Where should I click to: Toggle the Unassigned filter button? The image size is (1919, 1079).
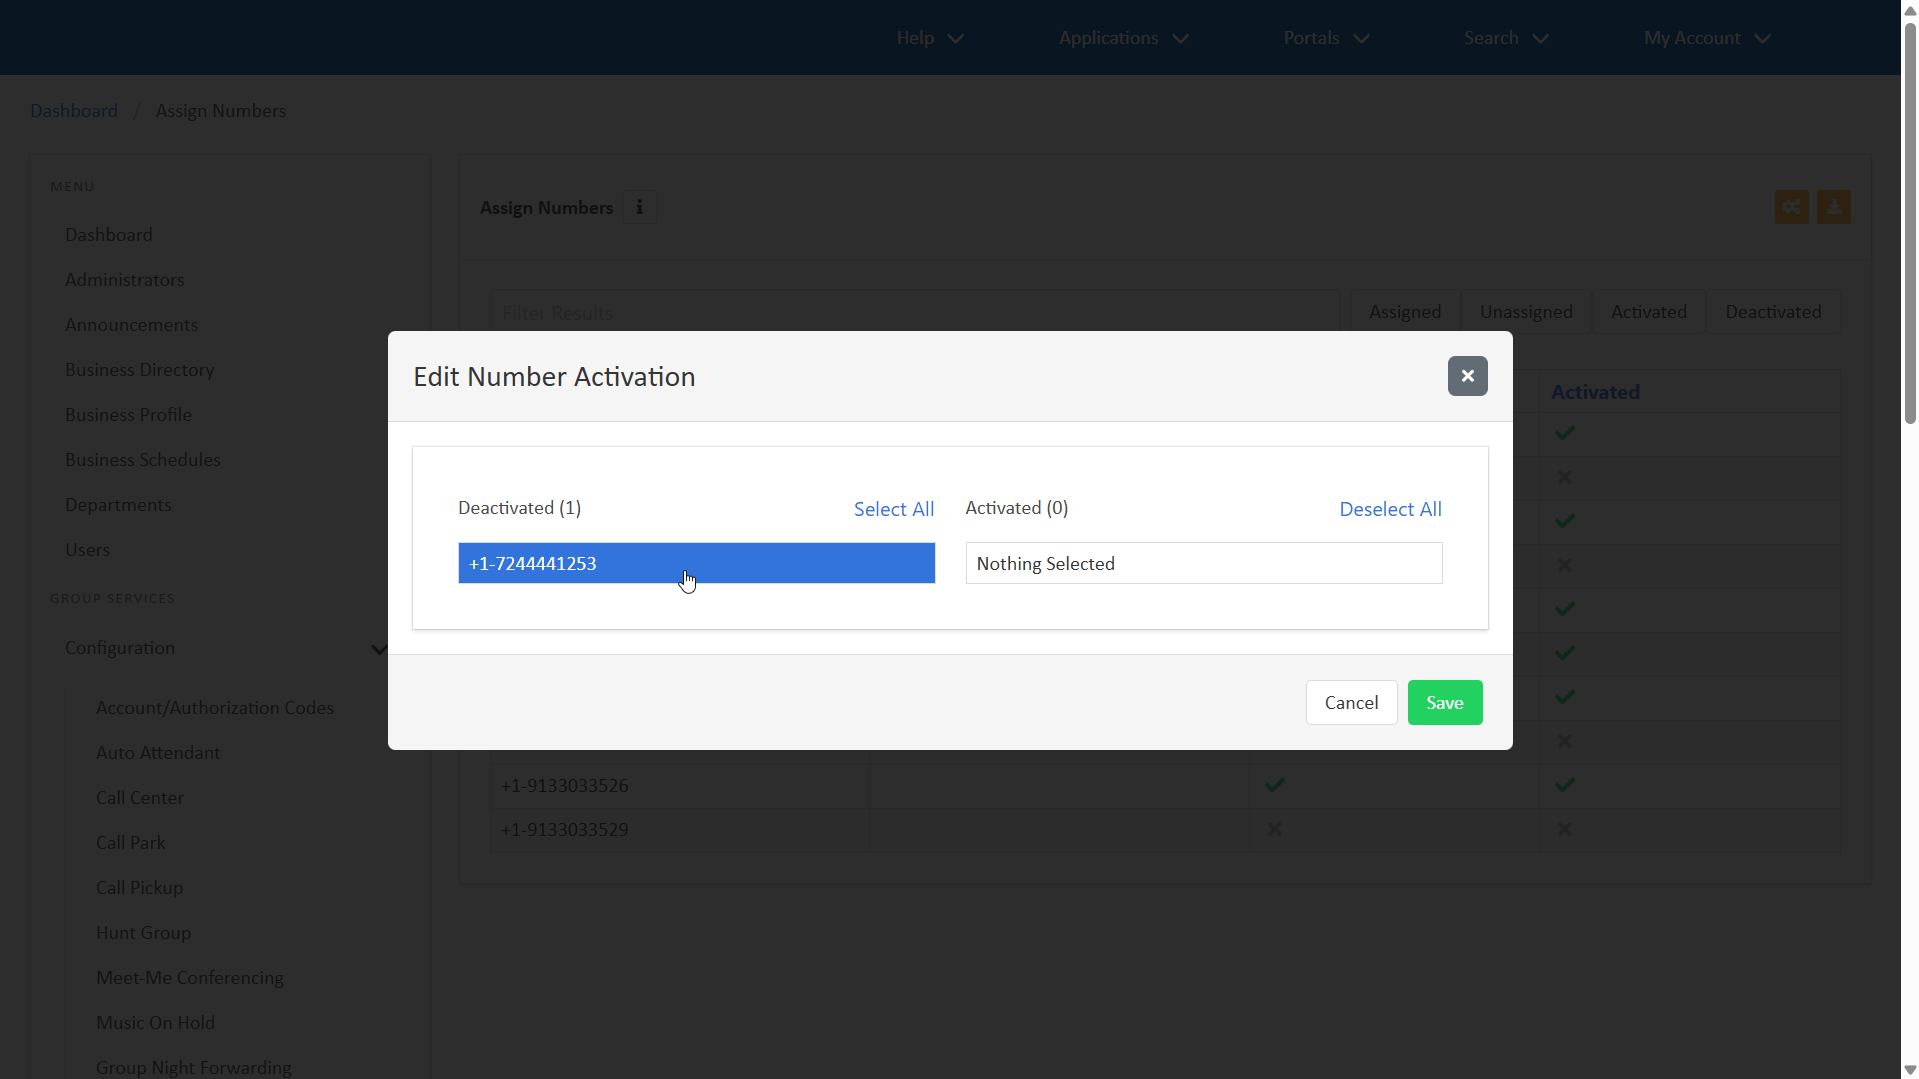[1526, 312]
